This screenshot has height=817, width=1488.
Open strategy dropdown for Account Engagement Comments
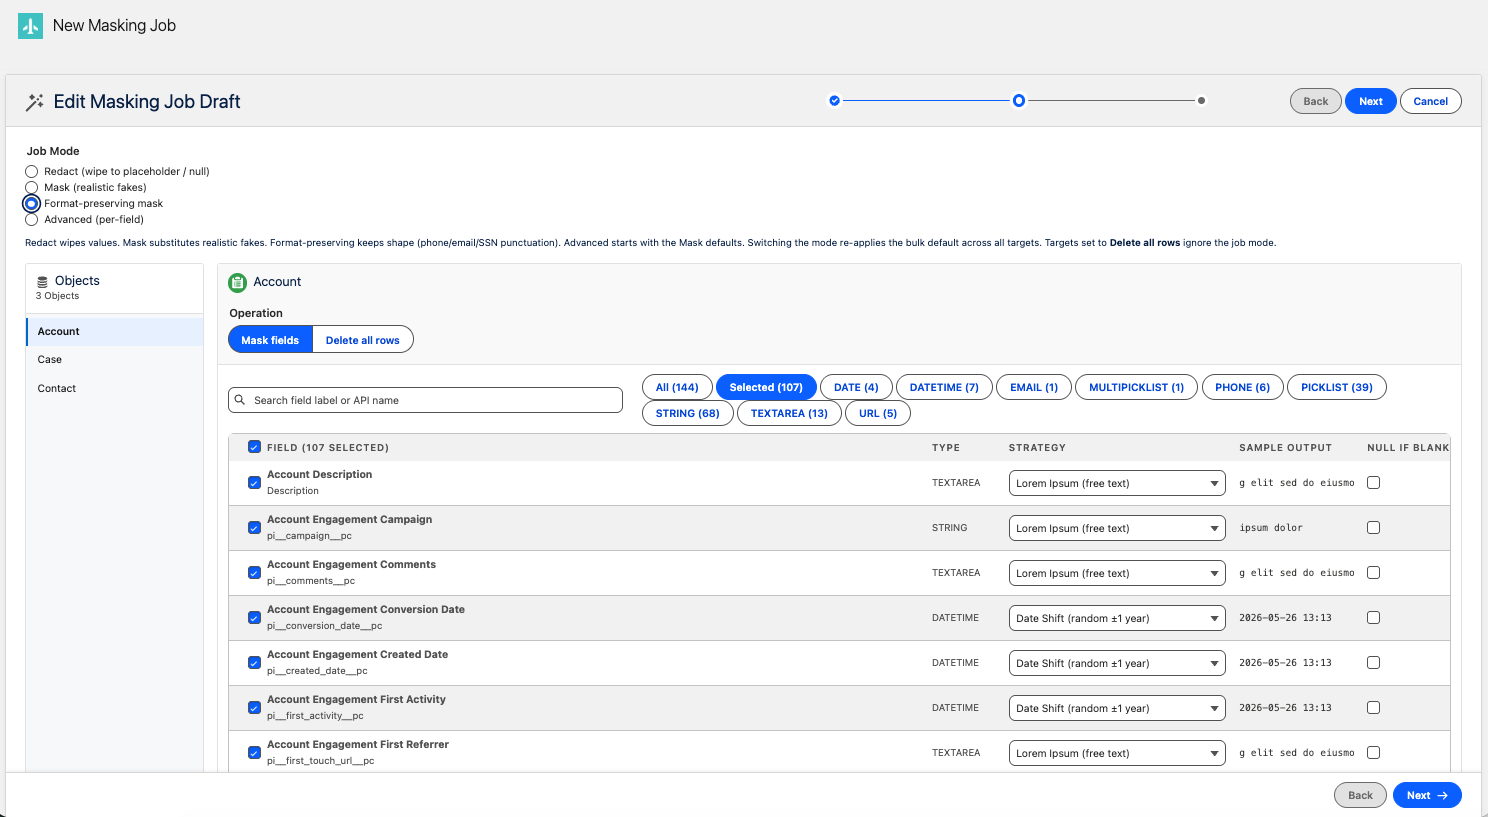coord(1117,573)
